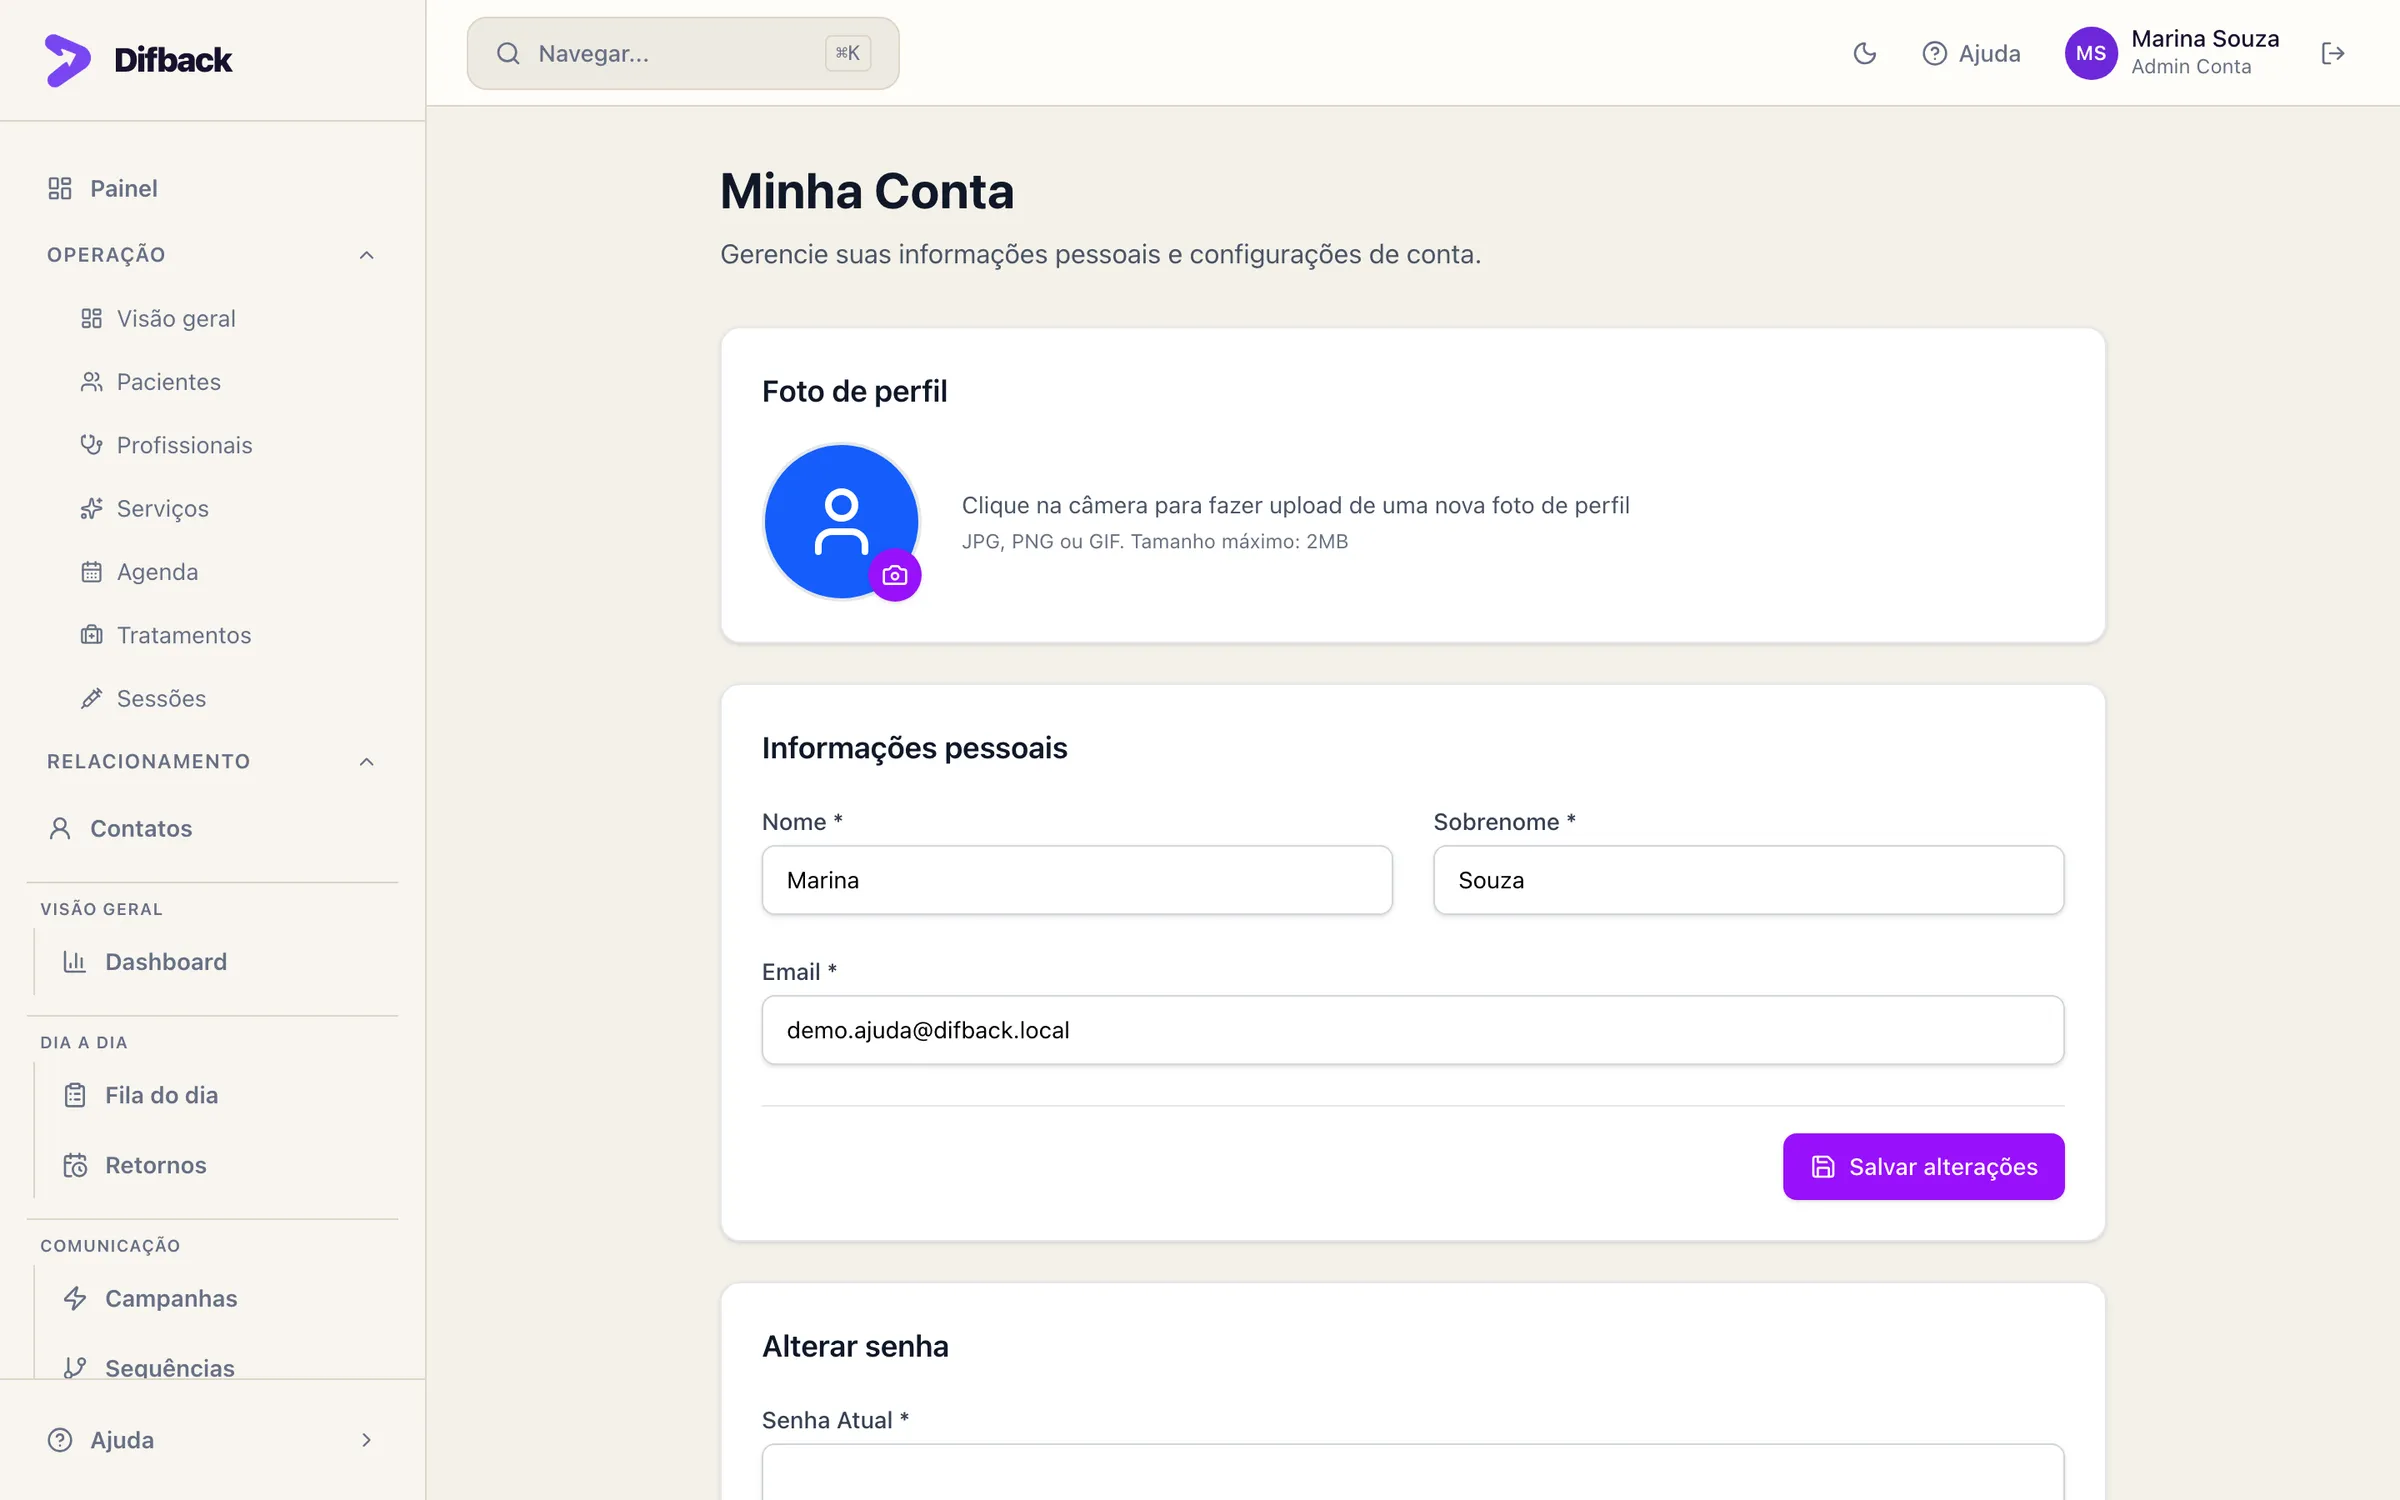2400x1500 pixels.
Task: Click the MS user avatar
Action: click(x=2091, y=53)
